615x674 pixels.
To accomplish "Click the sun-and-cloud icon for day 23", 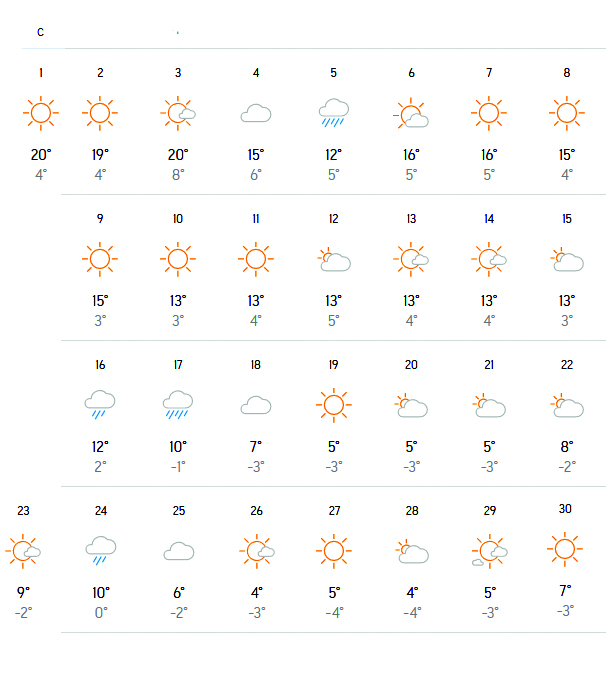I will (x=23, y=551).
